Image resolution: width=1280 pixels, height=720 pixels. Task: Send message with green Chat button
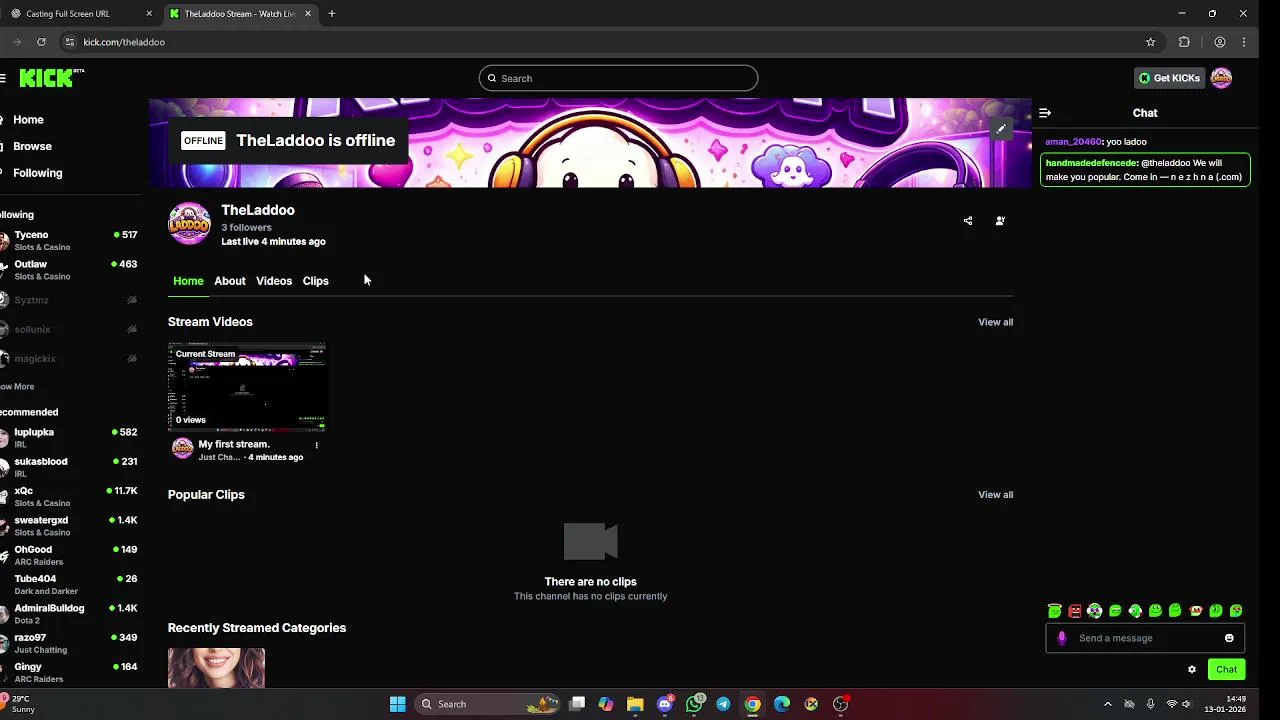1226,670
